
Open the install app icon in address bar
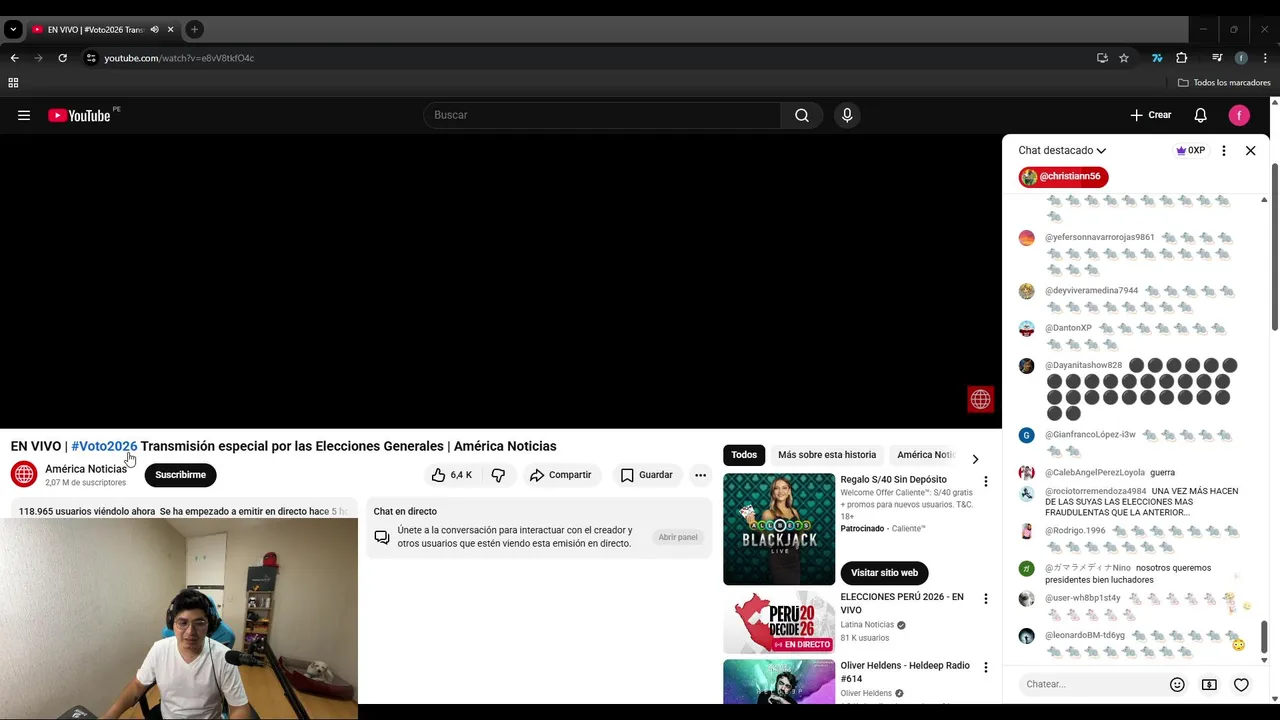tap(1102, 58)
